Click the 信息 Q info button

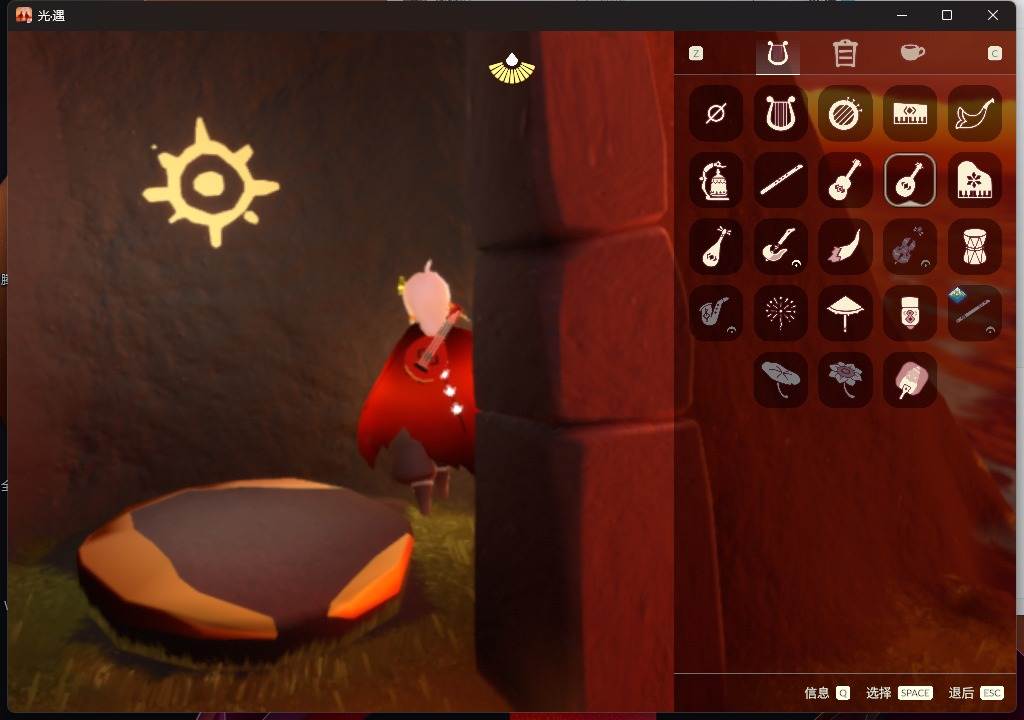point(827,693)
